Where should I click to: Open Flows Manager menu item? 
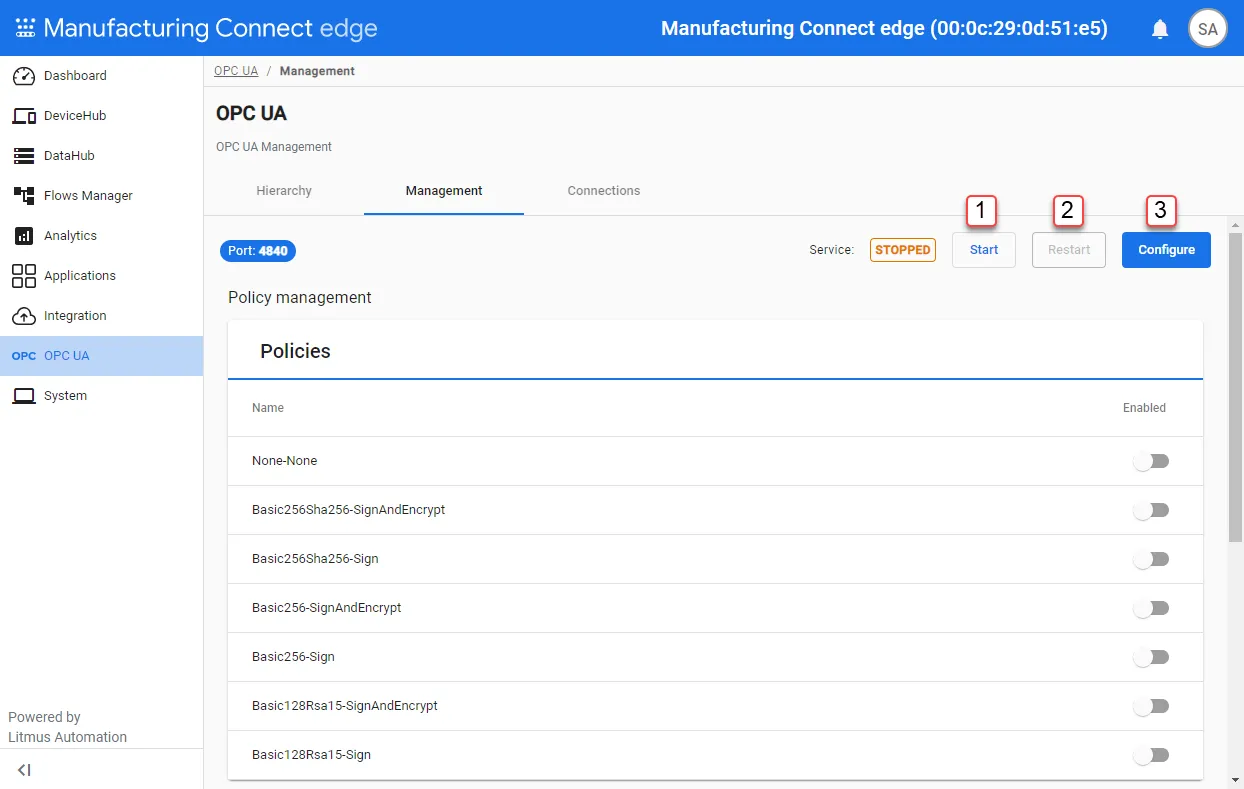(x=101, y=196)
